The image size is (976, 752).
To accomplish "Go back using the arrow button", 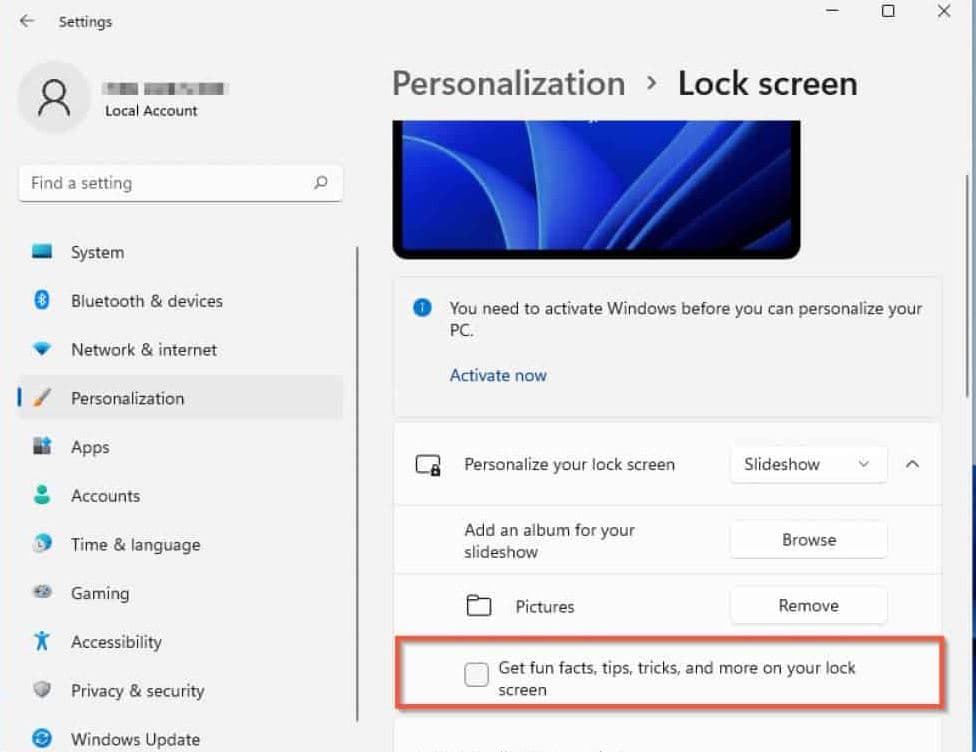I will click(27, 21).
